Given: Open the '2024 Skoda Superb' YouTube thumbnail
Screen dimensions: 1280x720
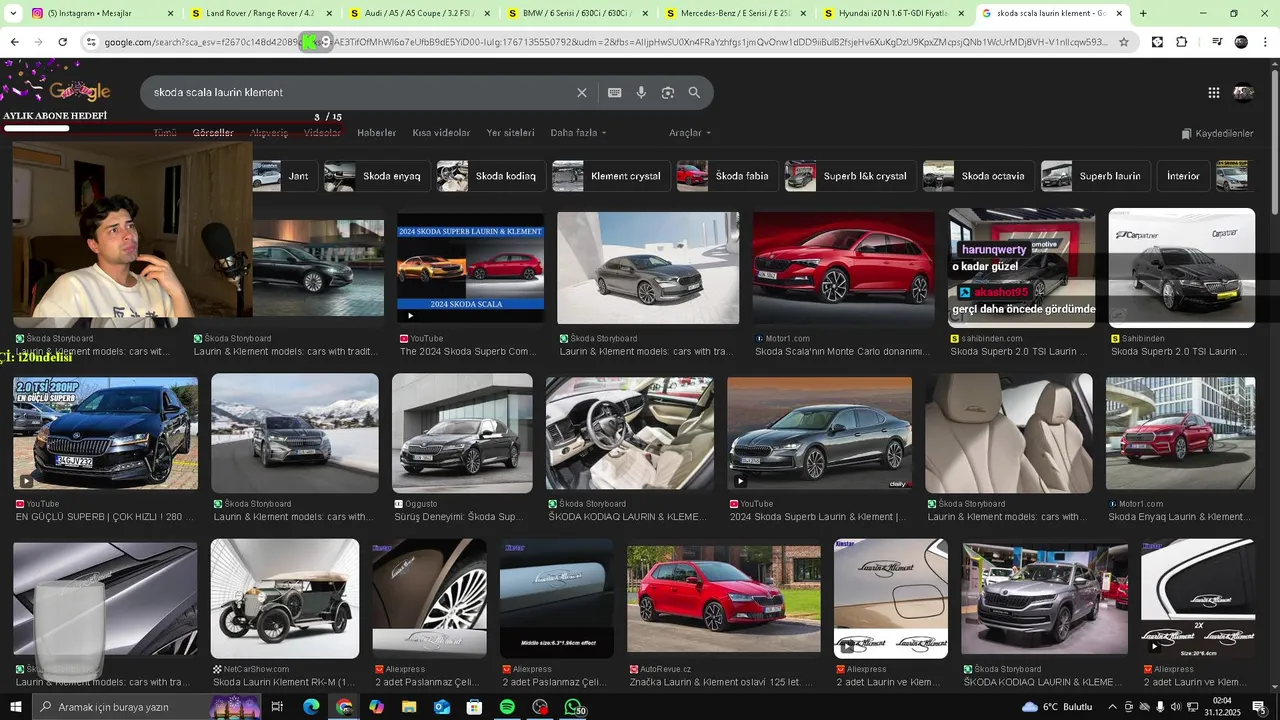Looking at the screenshot, I should [470, 267].
